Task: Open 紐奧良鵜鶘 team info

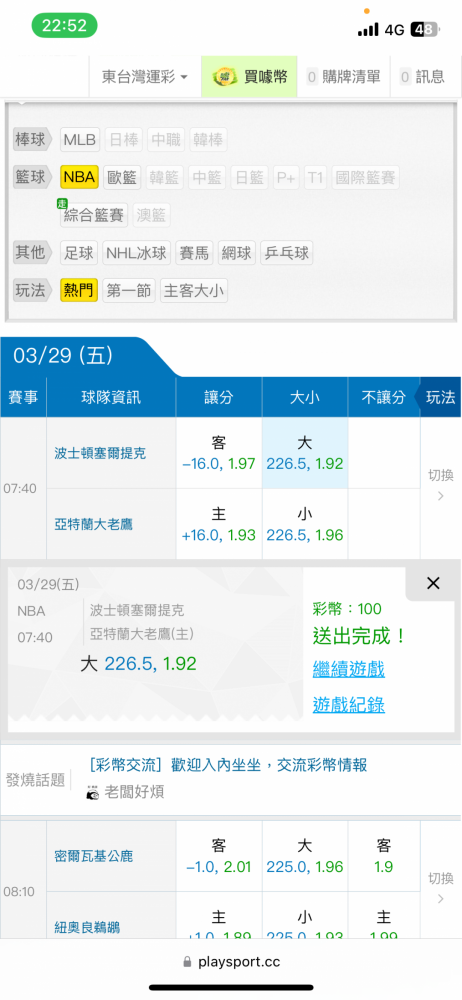Action: click(86, 927)
